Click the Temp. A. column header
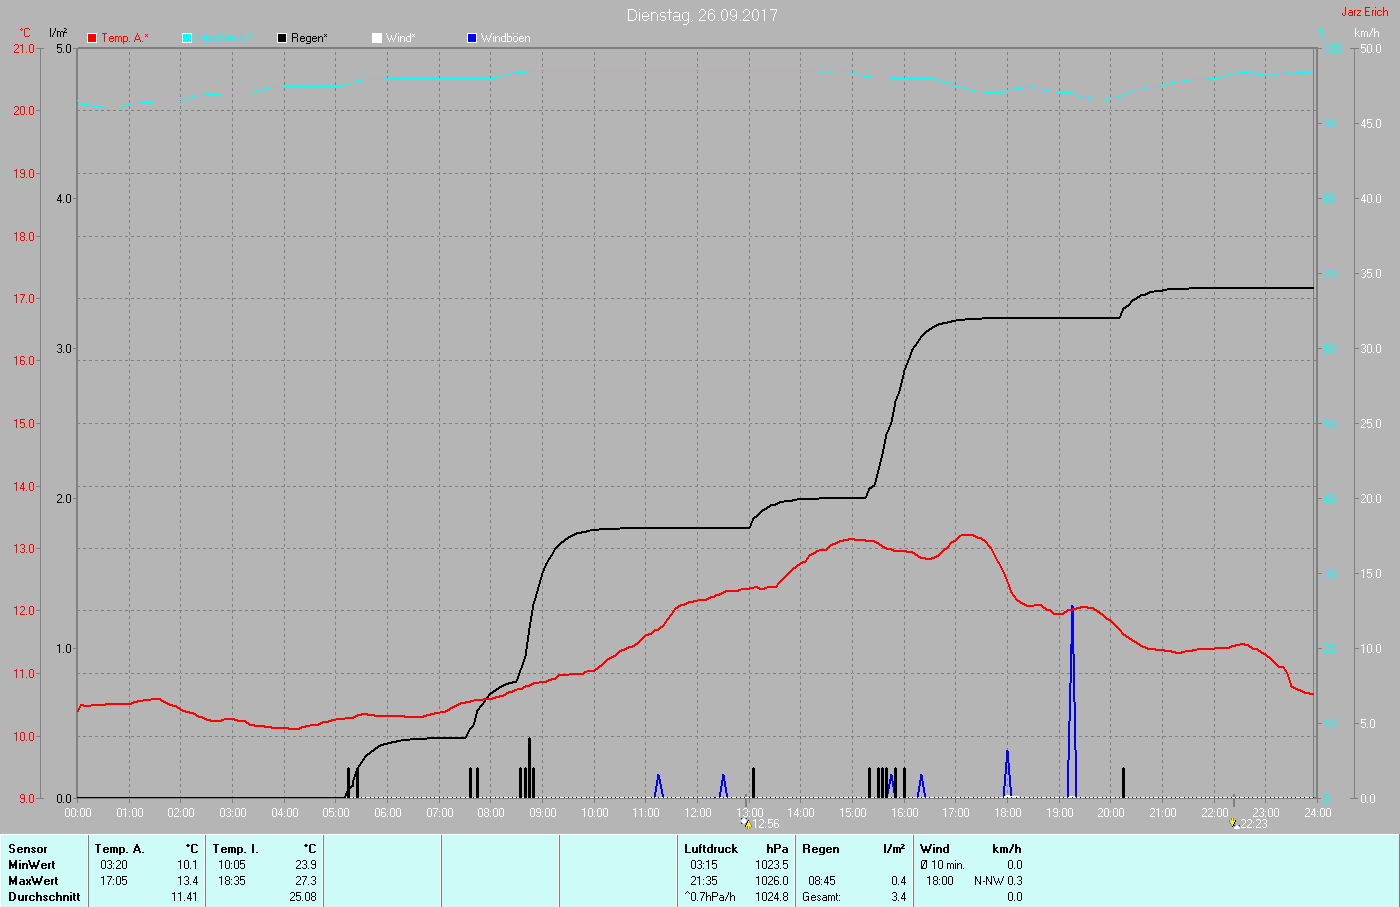 (x=120, y=849)
